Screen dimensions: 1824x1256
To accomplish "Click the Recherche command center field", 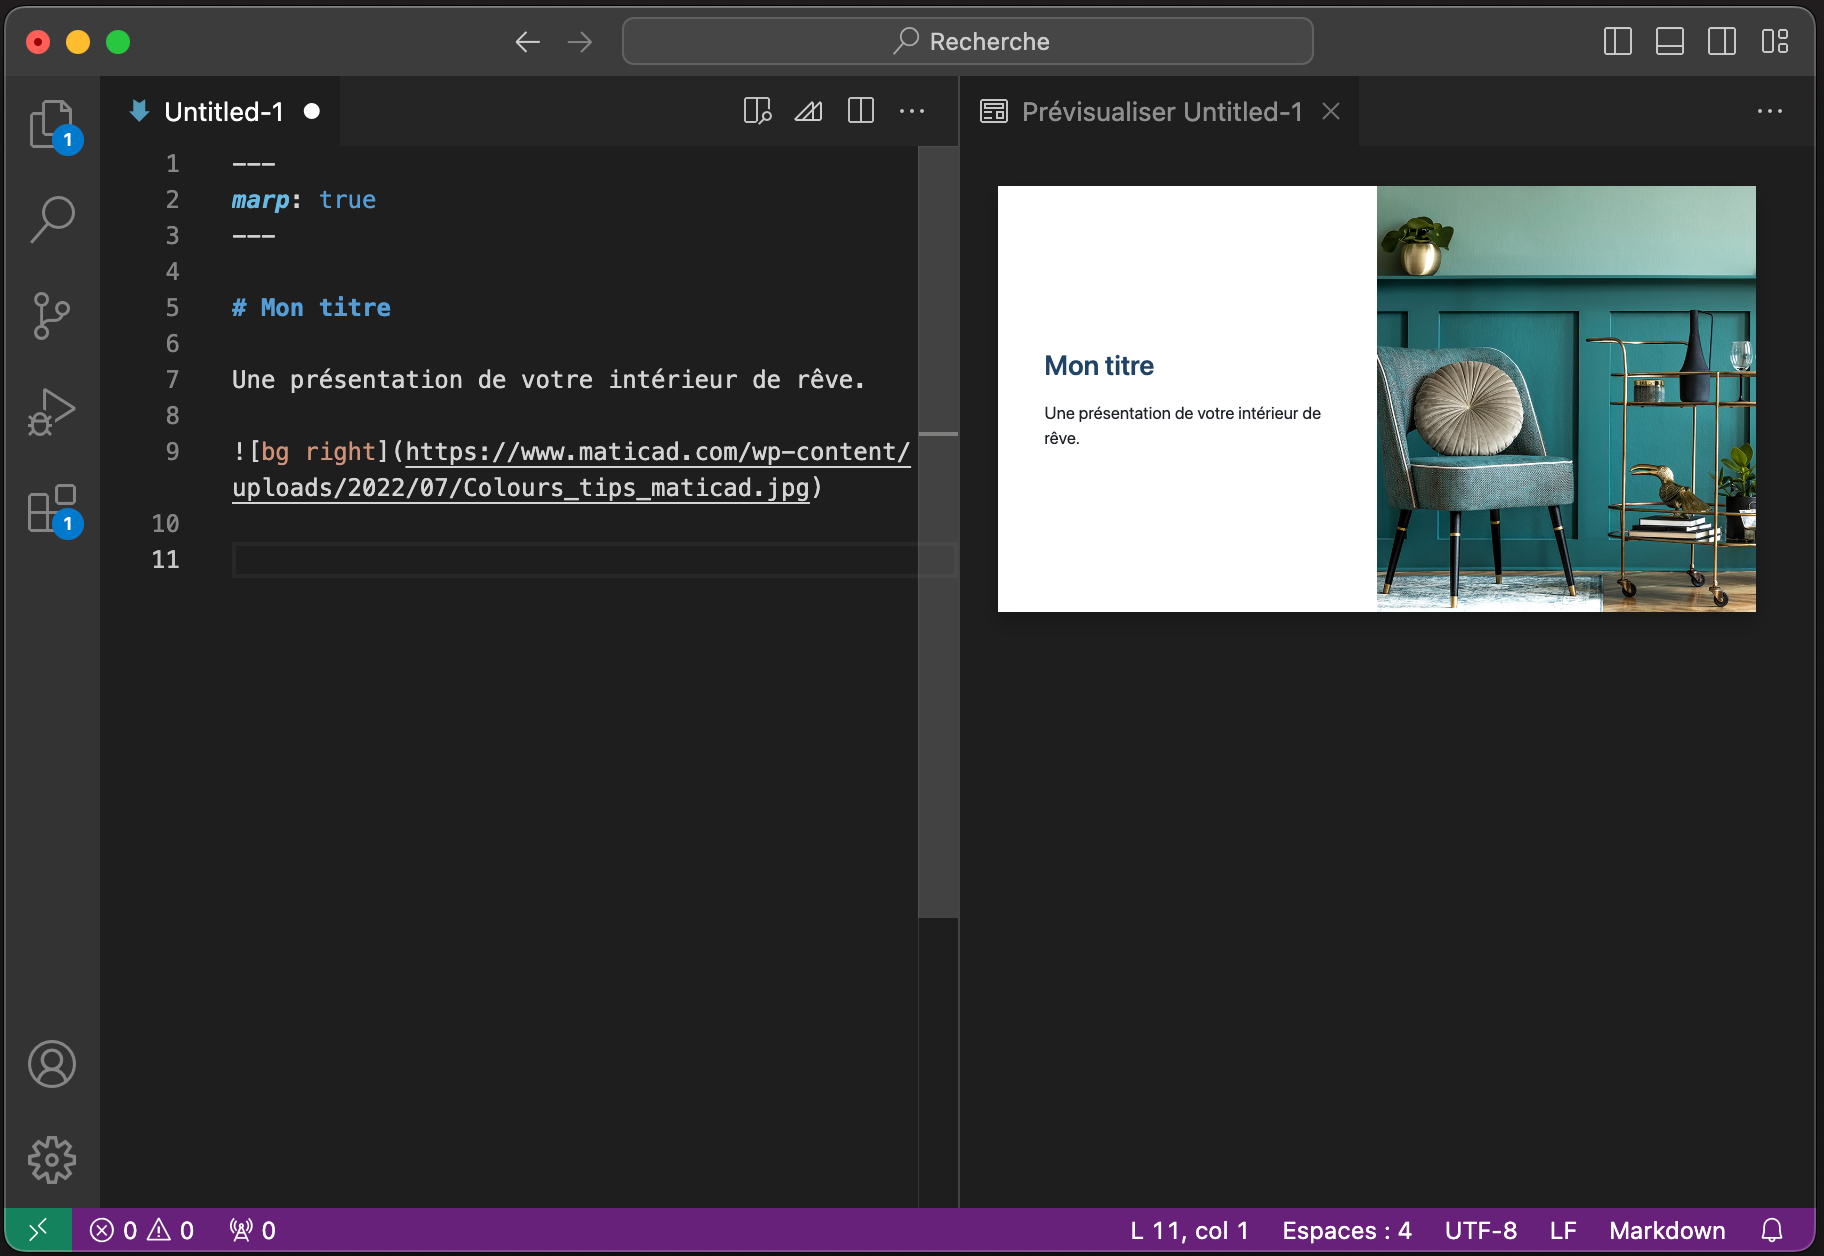I will click(967, 41).
